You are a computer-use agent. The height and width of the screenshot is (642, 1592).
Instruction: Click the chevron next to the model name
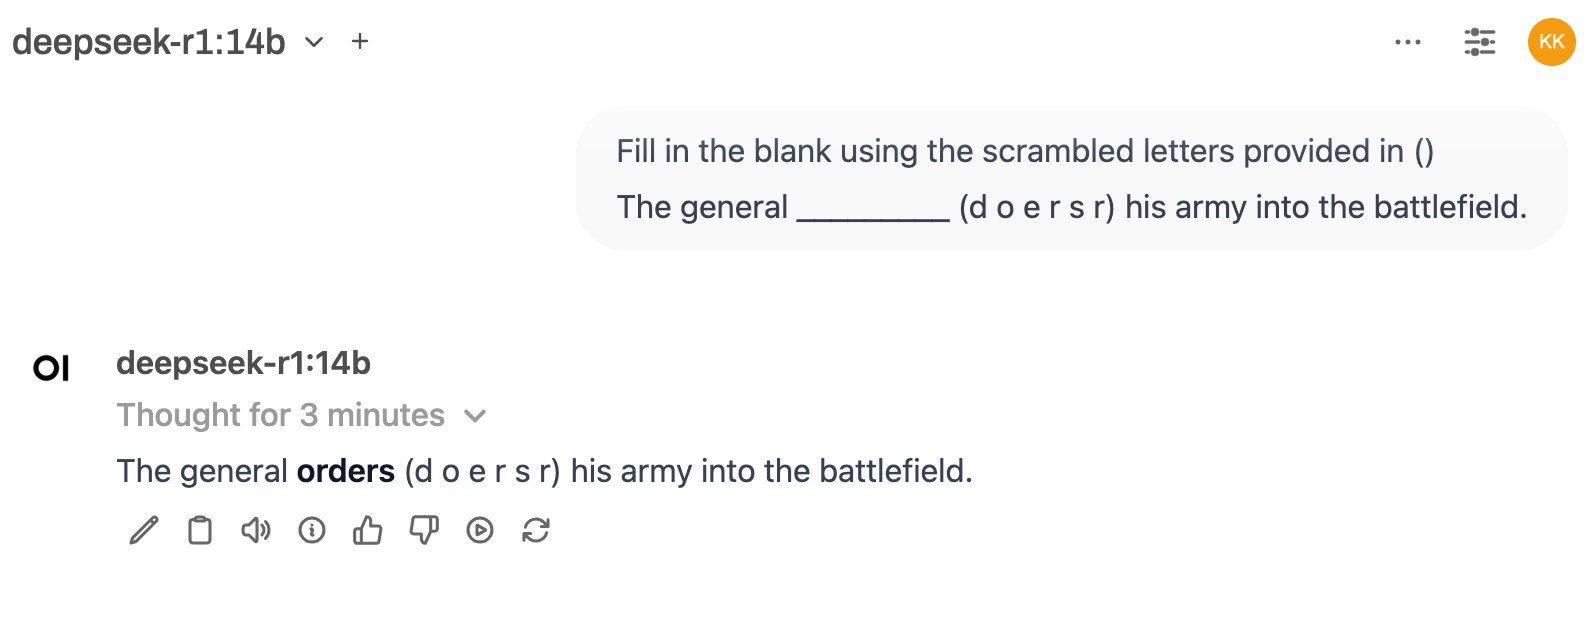(x=314, y=42)
